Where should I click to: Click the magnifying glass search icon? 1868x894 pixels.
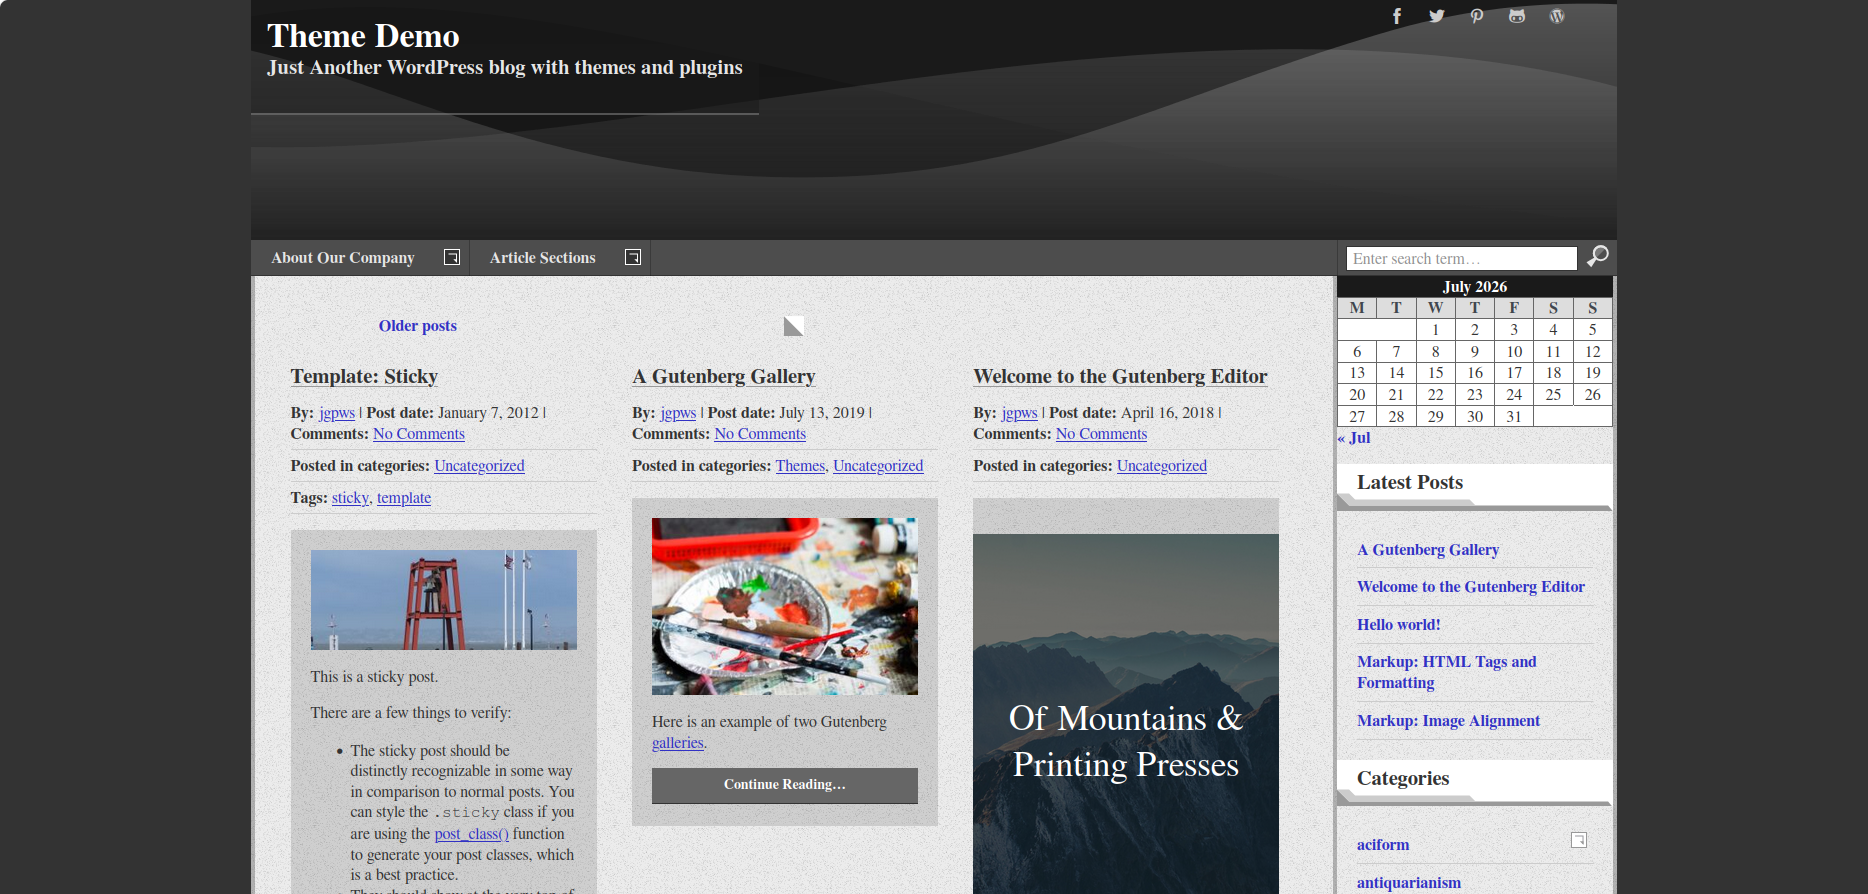coord(1598,256)
